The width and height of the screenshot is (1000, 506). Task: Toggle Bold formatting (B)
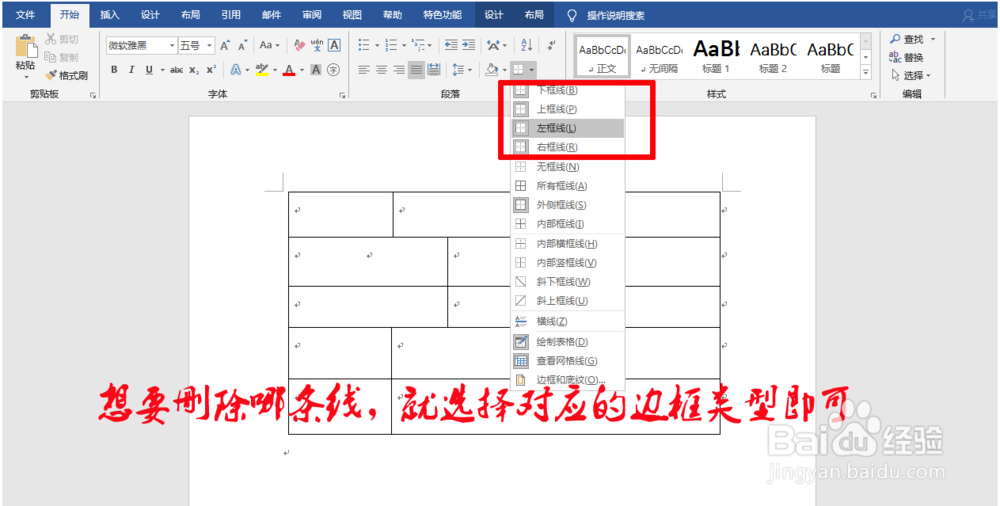tap(114, 70)
